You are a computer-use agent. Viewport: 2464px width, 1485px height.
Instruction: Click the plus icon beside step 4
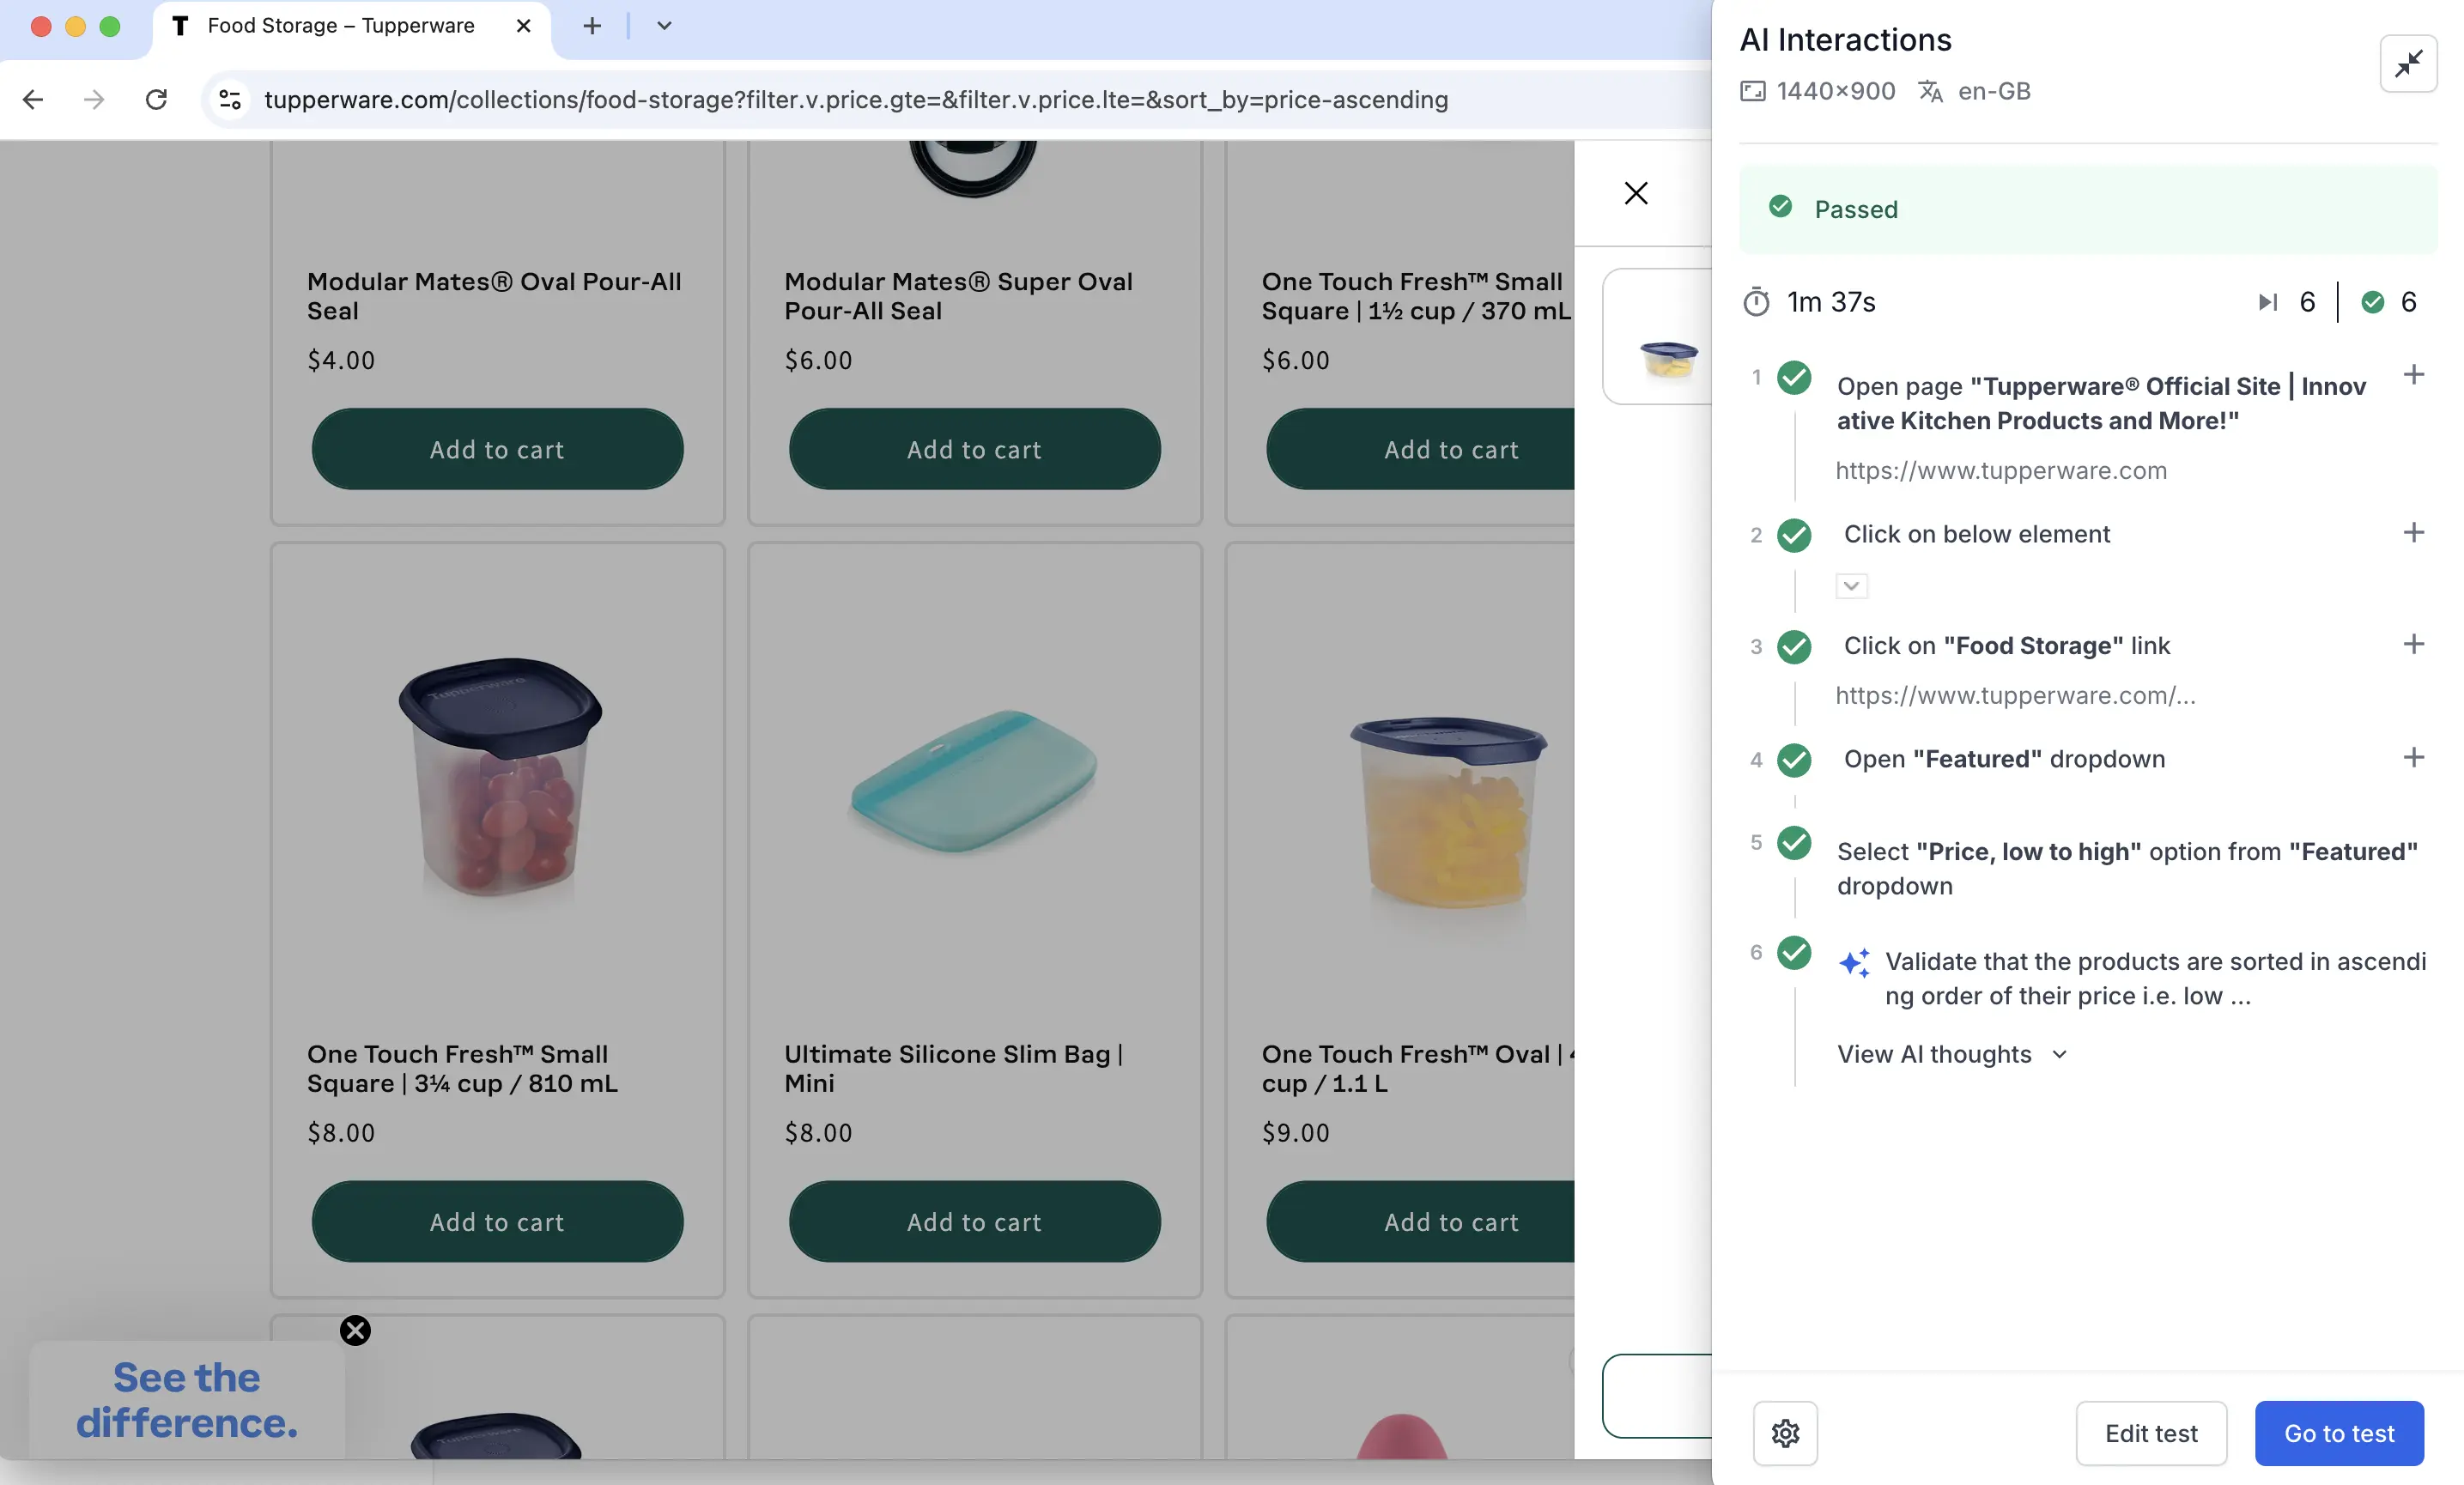[x=2413, y=757]
